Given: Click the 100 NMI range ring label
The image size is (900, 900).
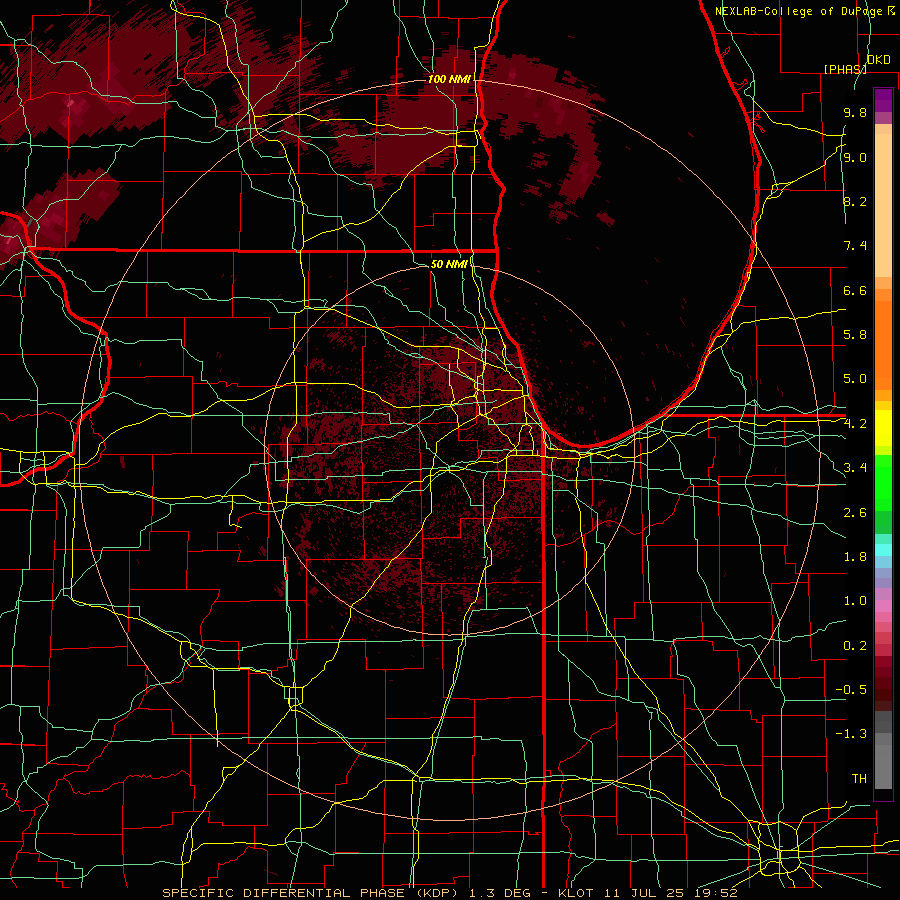Looking at the screenshot, I should (449, 79).
